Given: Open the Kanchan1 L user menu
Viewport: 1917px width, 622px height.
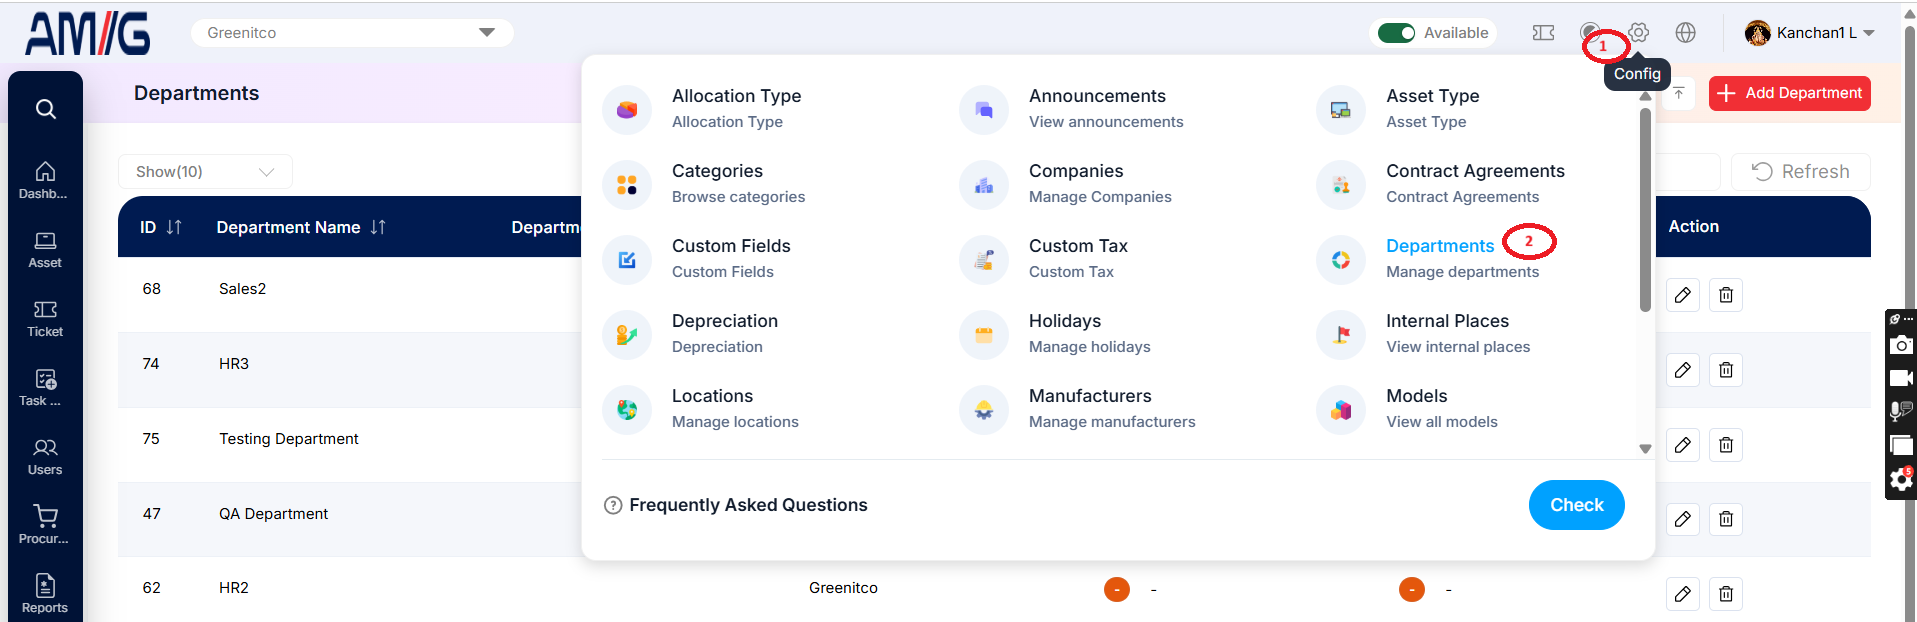Looking at the screenshot, I should click(x=1810, y=33).
